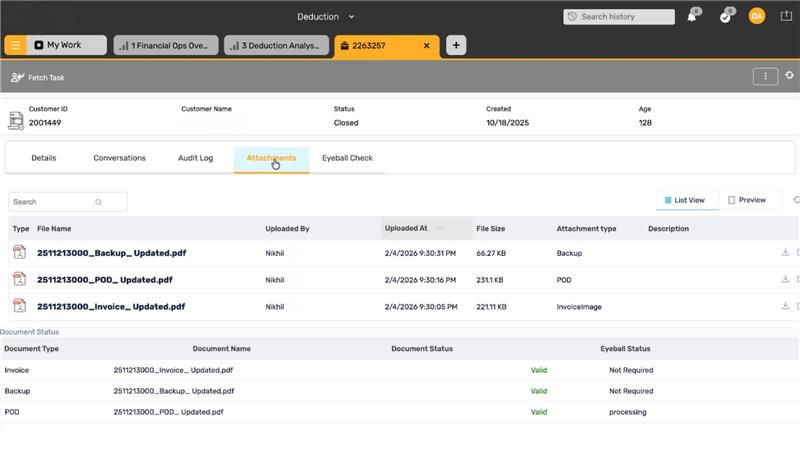Image resolution: width=800 pixels, height=450 pixels.
Task: Sort by Uploaded At column arrow
Action: pyautogui.click(x=440, y=229)
